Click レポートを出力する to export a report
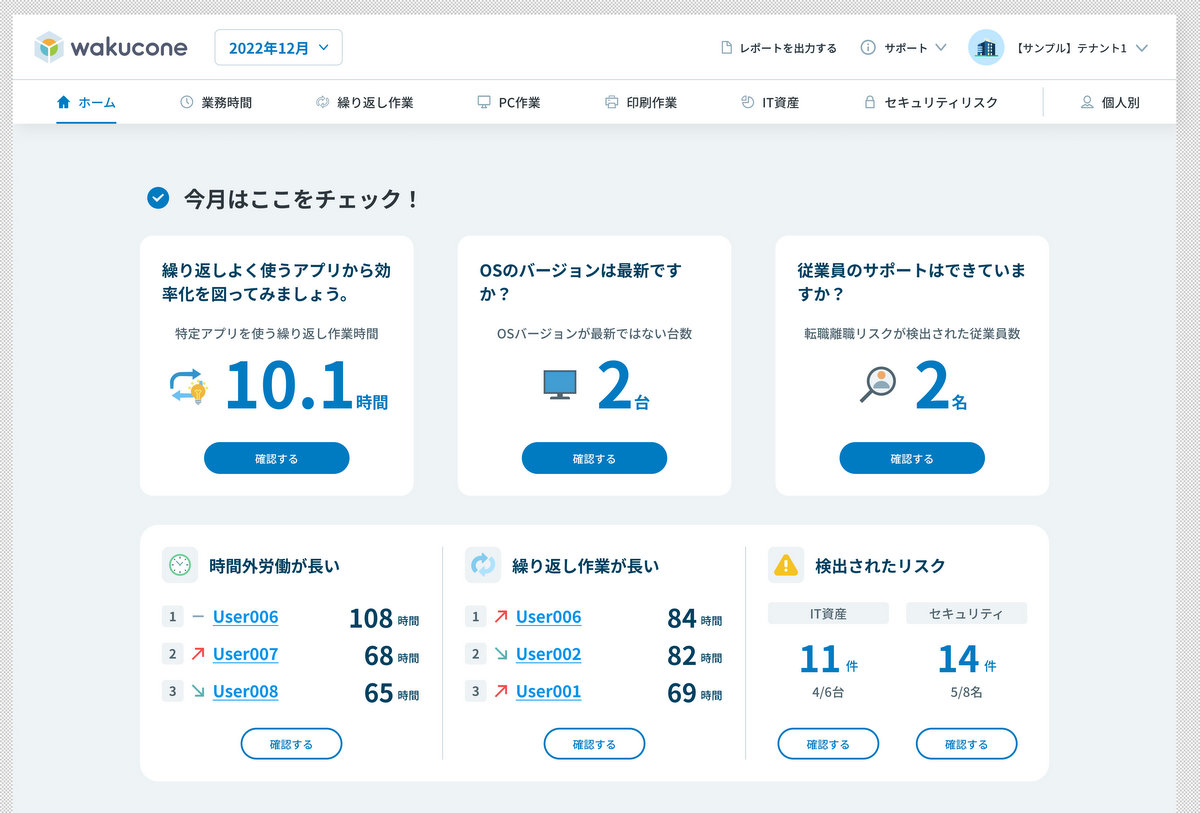 (x=778, y=47)
